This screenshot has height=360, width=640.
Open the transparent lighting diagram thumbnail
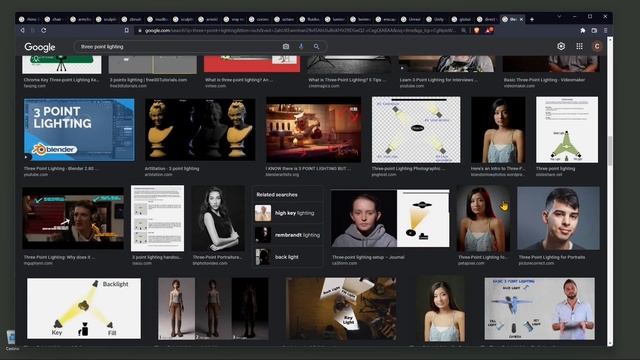(416, 130)
